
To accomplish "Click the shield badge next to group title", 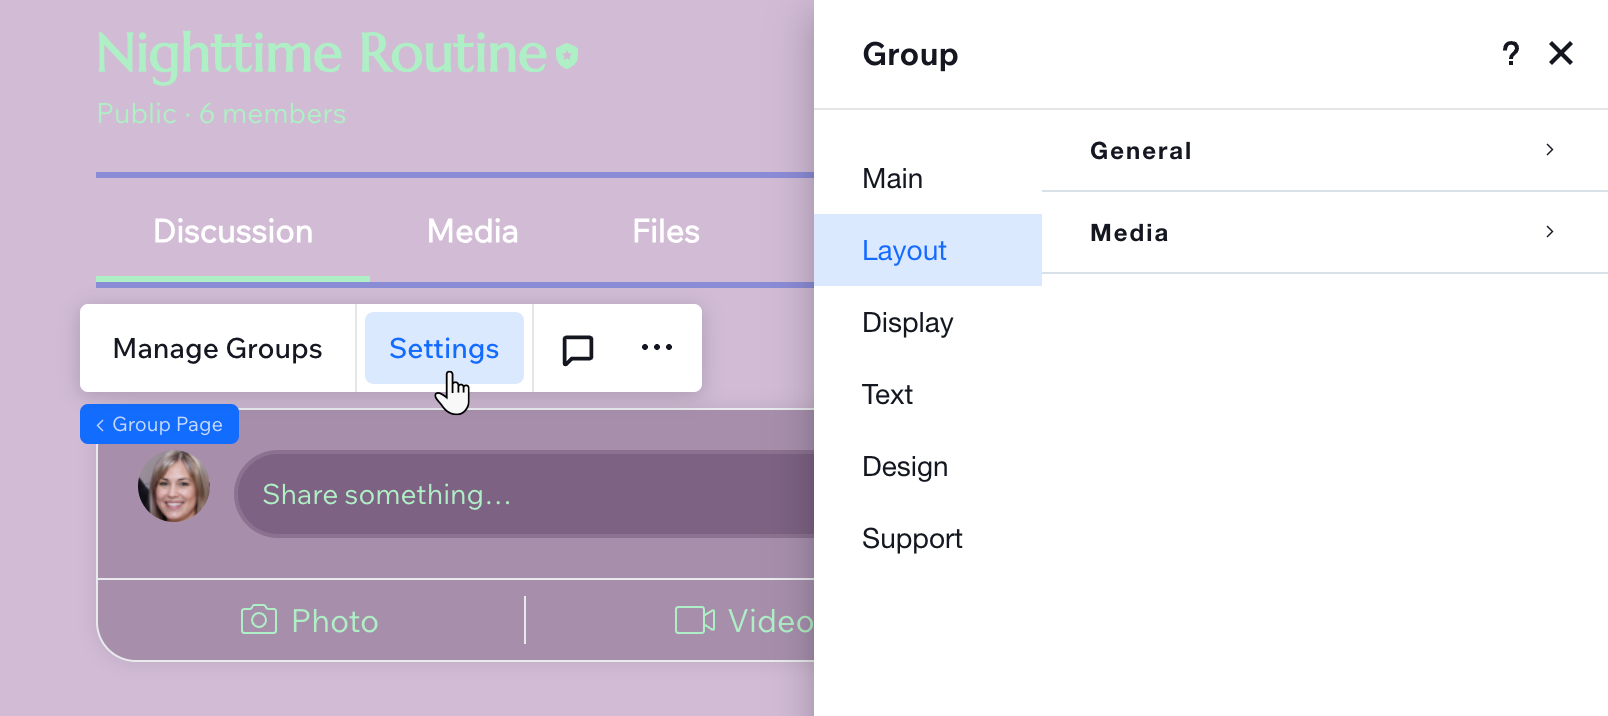I will click(x=567, y=56).
